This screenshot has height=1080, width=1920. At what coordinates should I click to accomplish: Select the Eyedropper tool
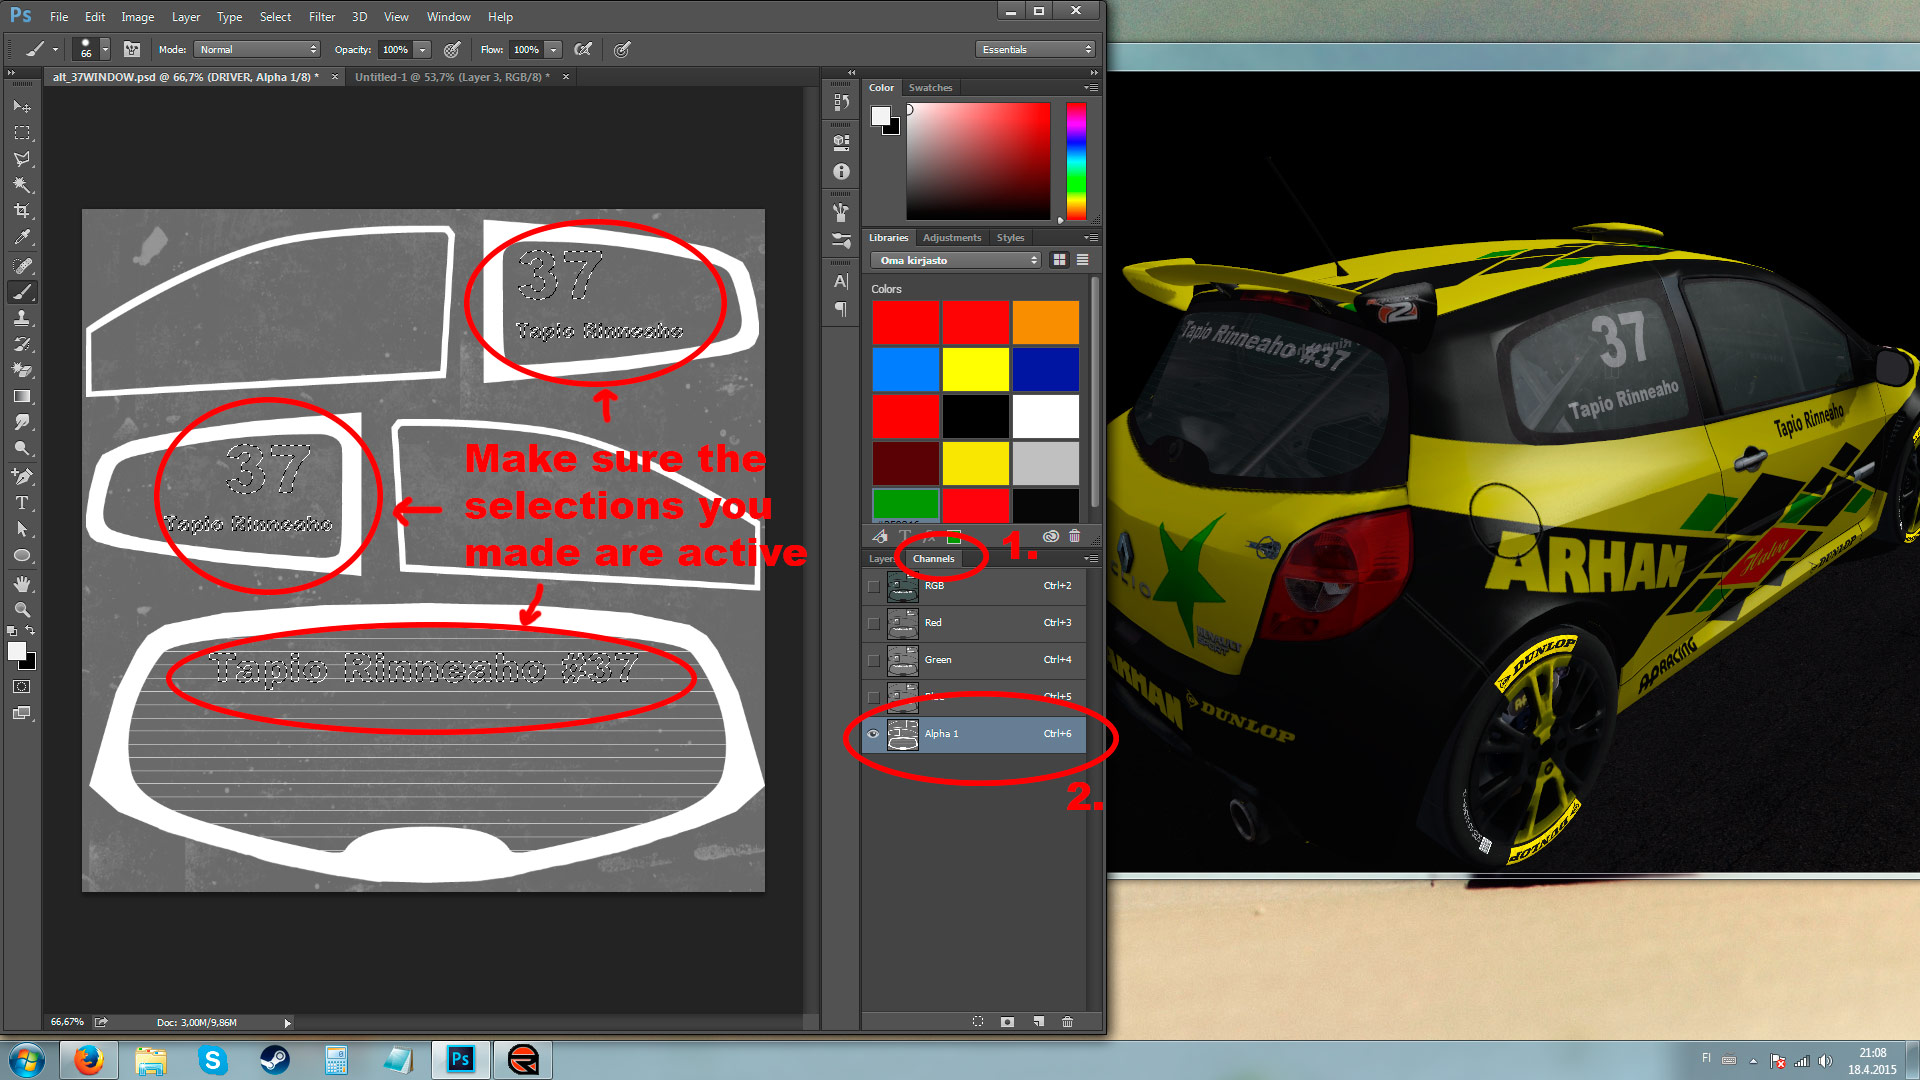(x=21, y=238)
